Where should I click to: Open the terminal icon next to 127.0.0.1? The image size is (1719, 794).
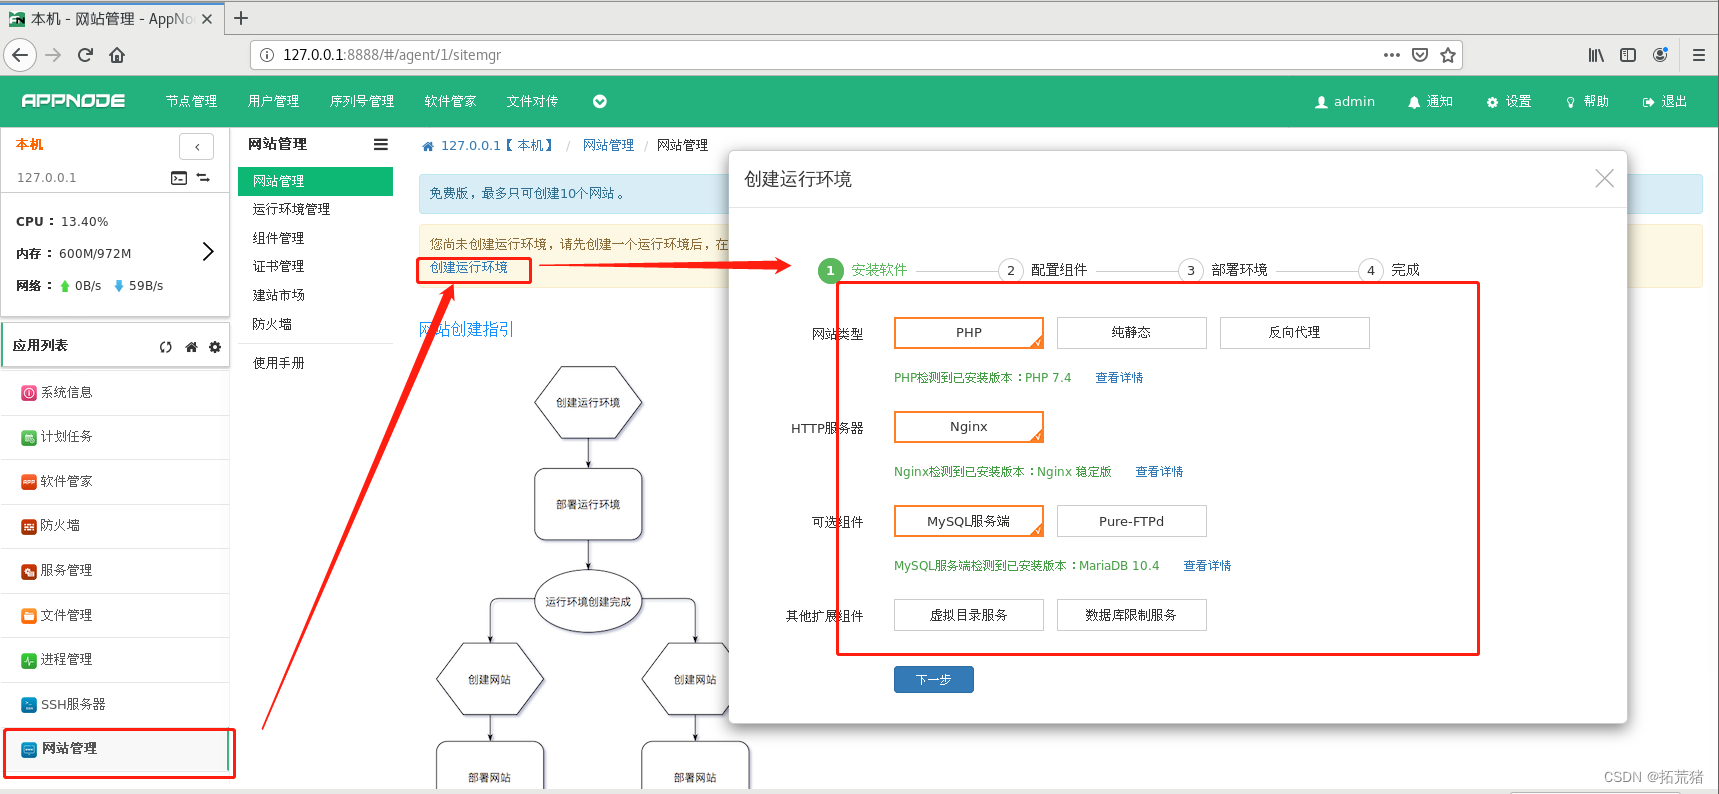179,178
